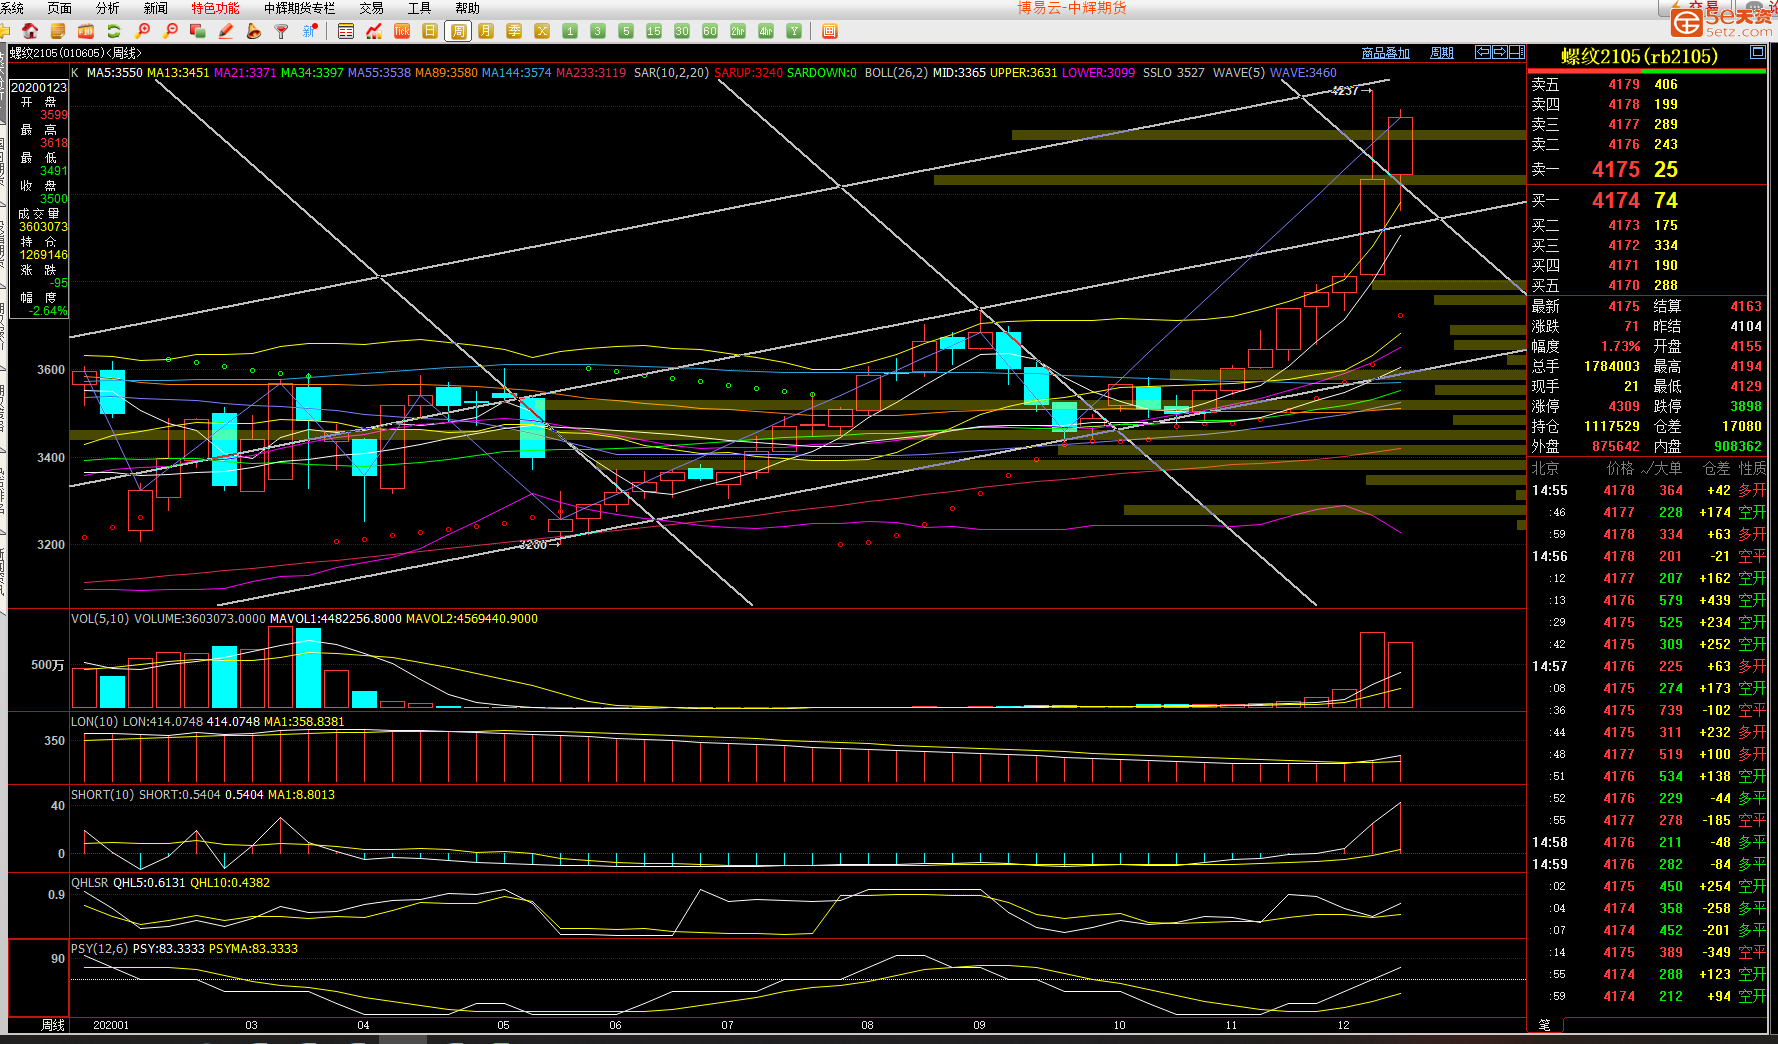Switch to Tick chart period
Screen dimensions: 1778x1044
click(x=402, y=31)
